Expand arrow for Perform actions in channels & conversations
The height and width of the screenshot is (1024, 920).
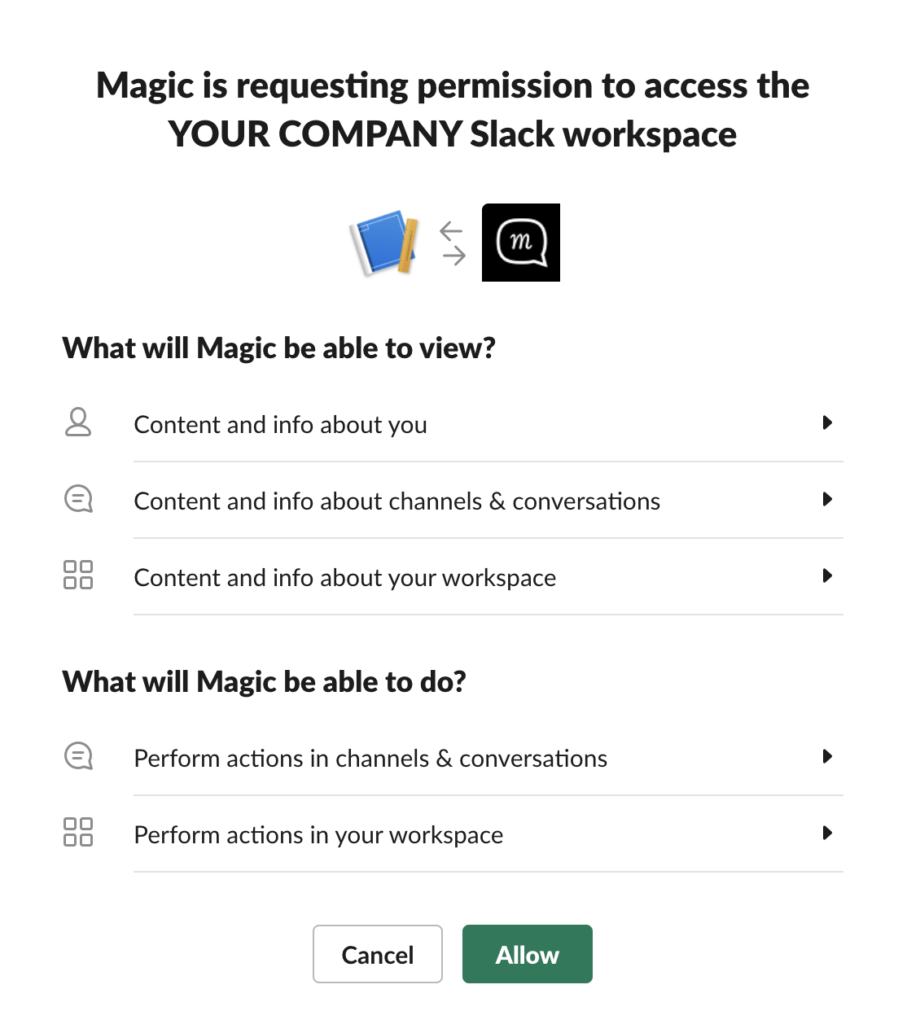point(827,757)
